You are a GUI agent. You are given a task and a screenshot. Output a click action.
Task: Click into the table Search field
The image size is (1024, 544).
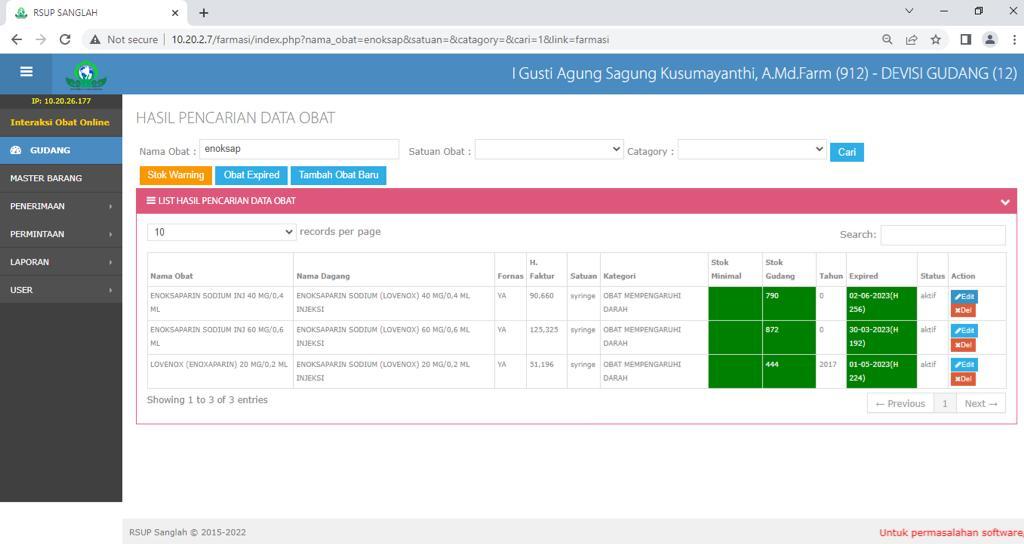(942, 234)
